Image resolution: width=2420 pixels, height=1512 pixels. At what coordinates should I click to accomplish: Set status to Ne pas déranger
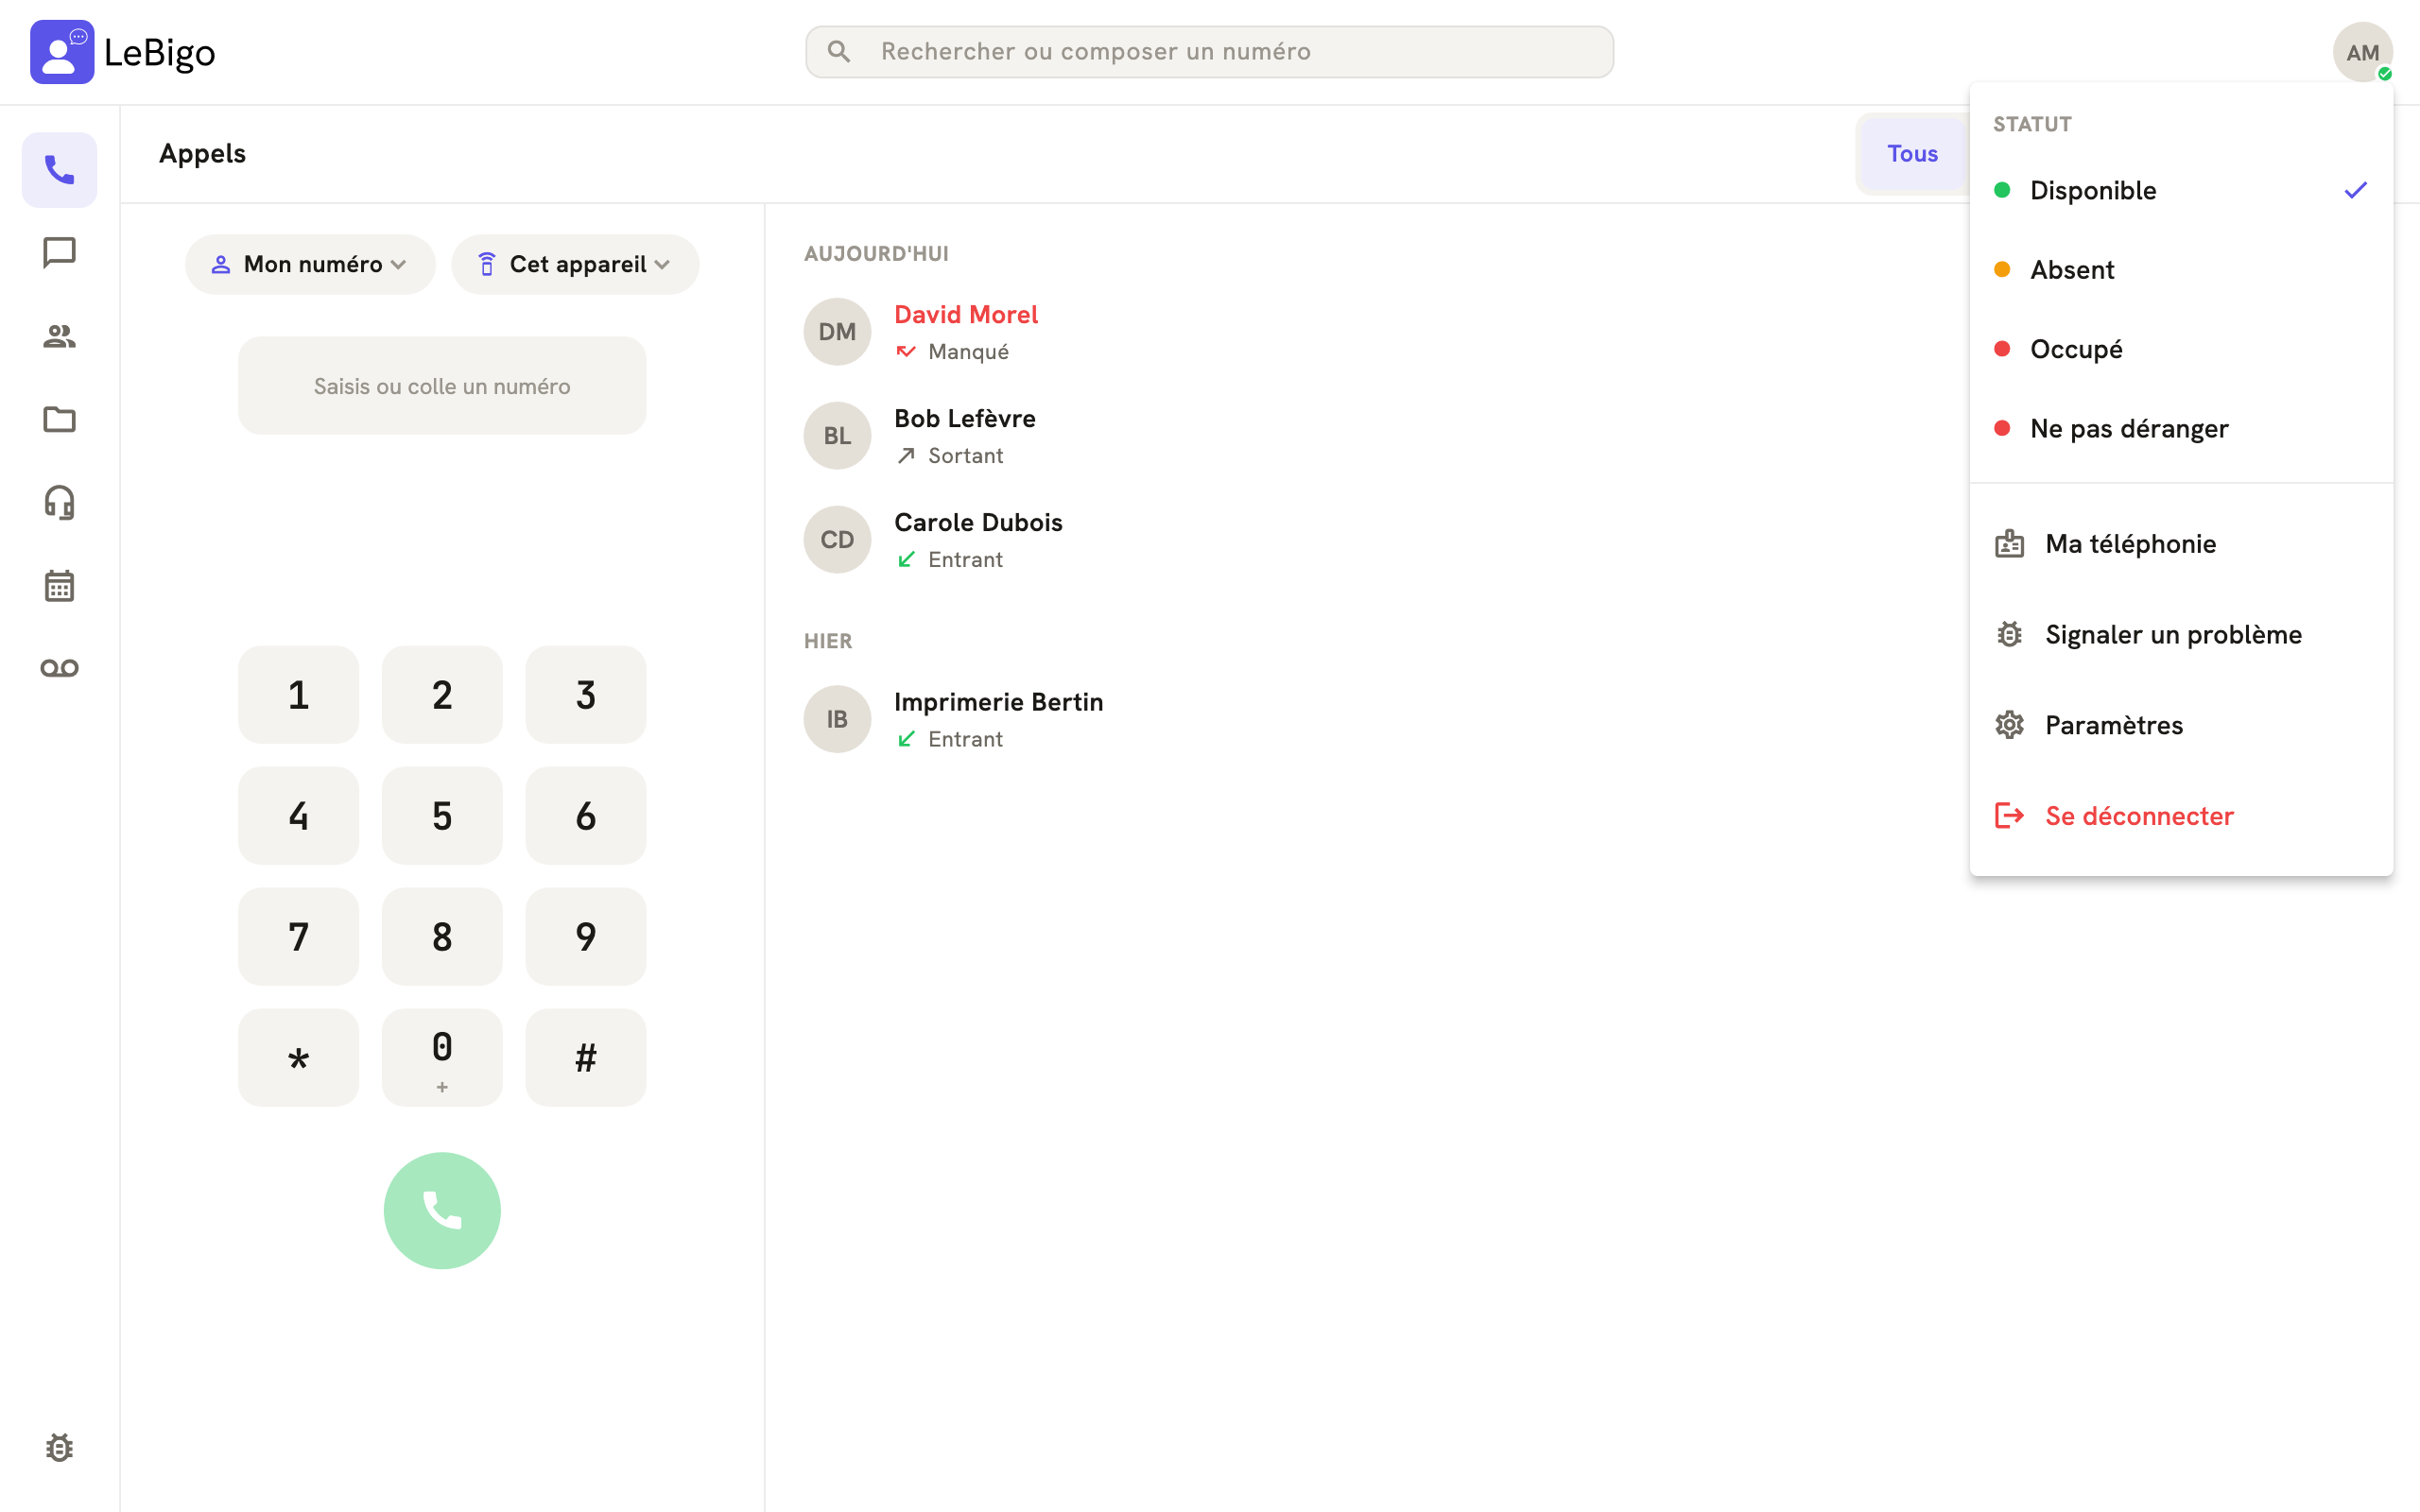(x=2181, y=429)
